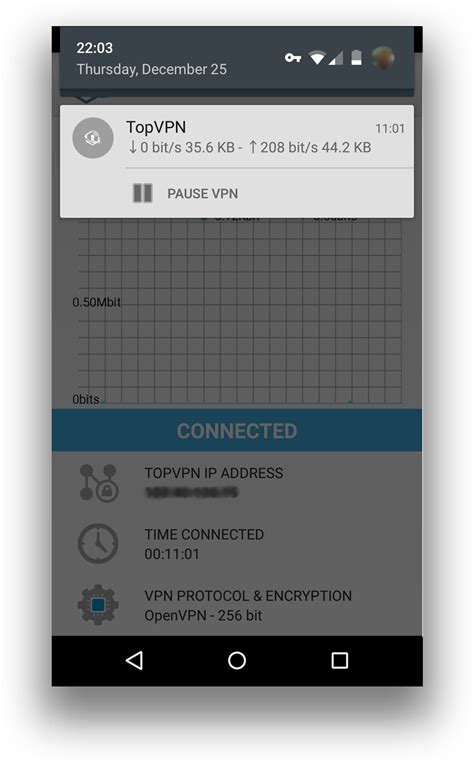Viewport: 474px width, 762px height.
Task: Open the user profile avatar
Action: pos(383,58)
